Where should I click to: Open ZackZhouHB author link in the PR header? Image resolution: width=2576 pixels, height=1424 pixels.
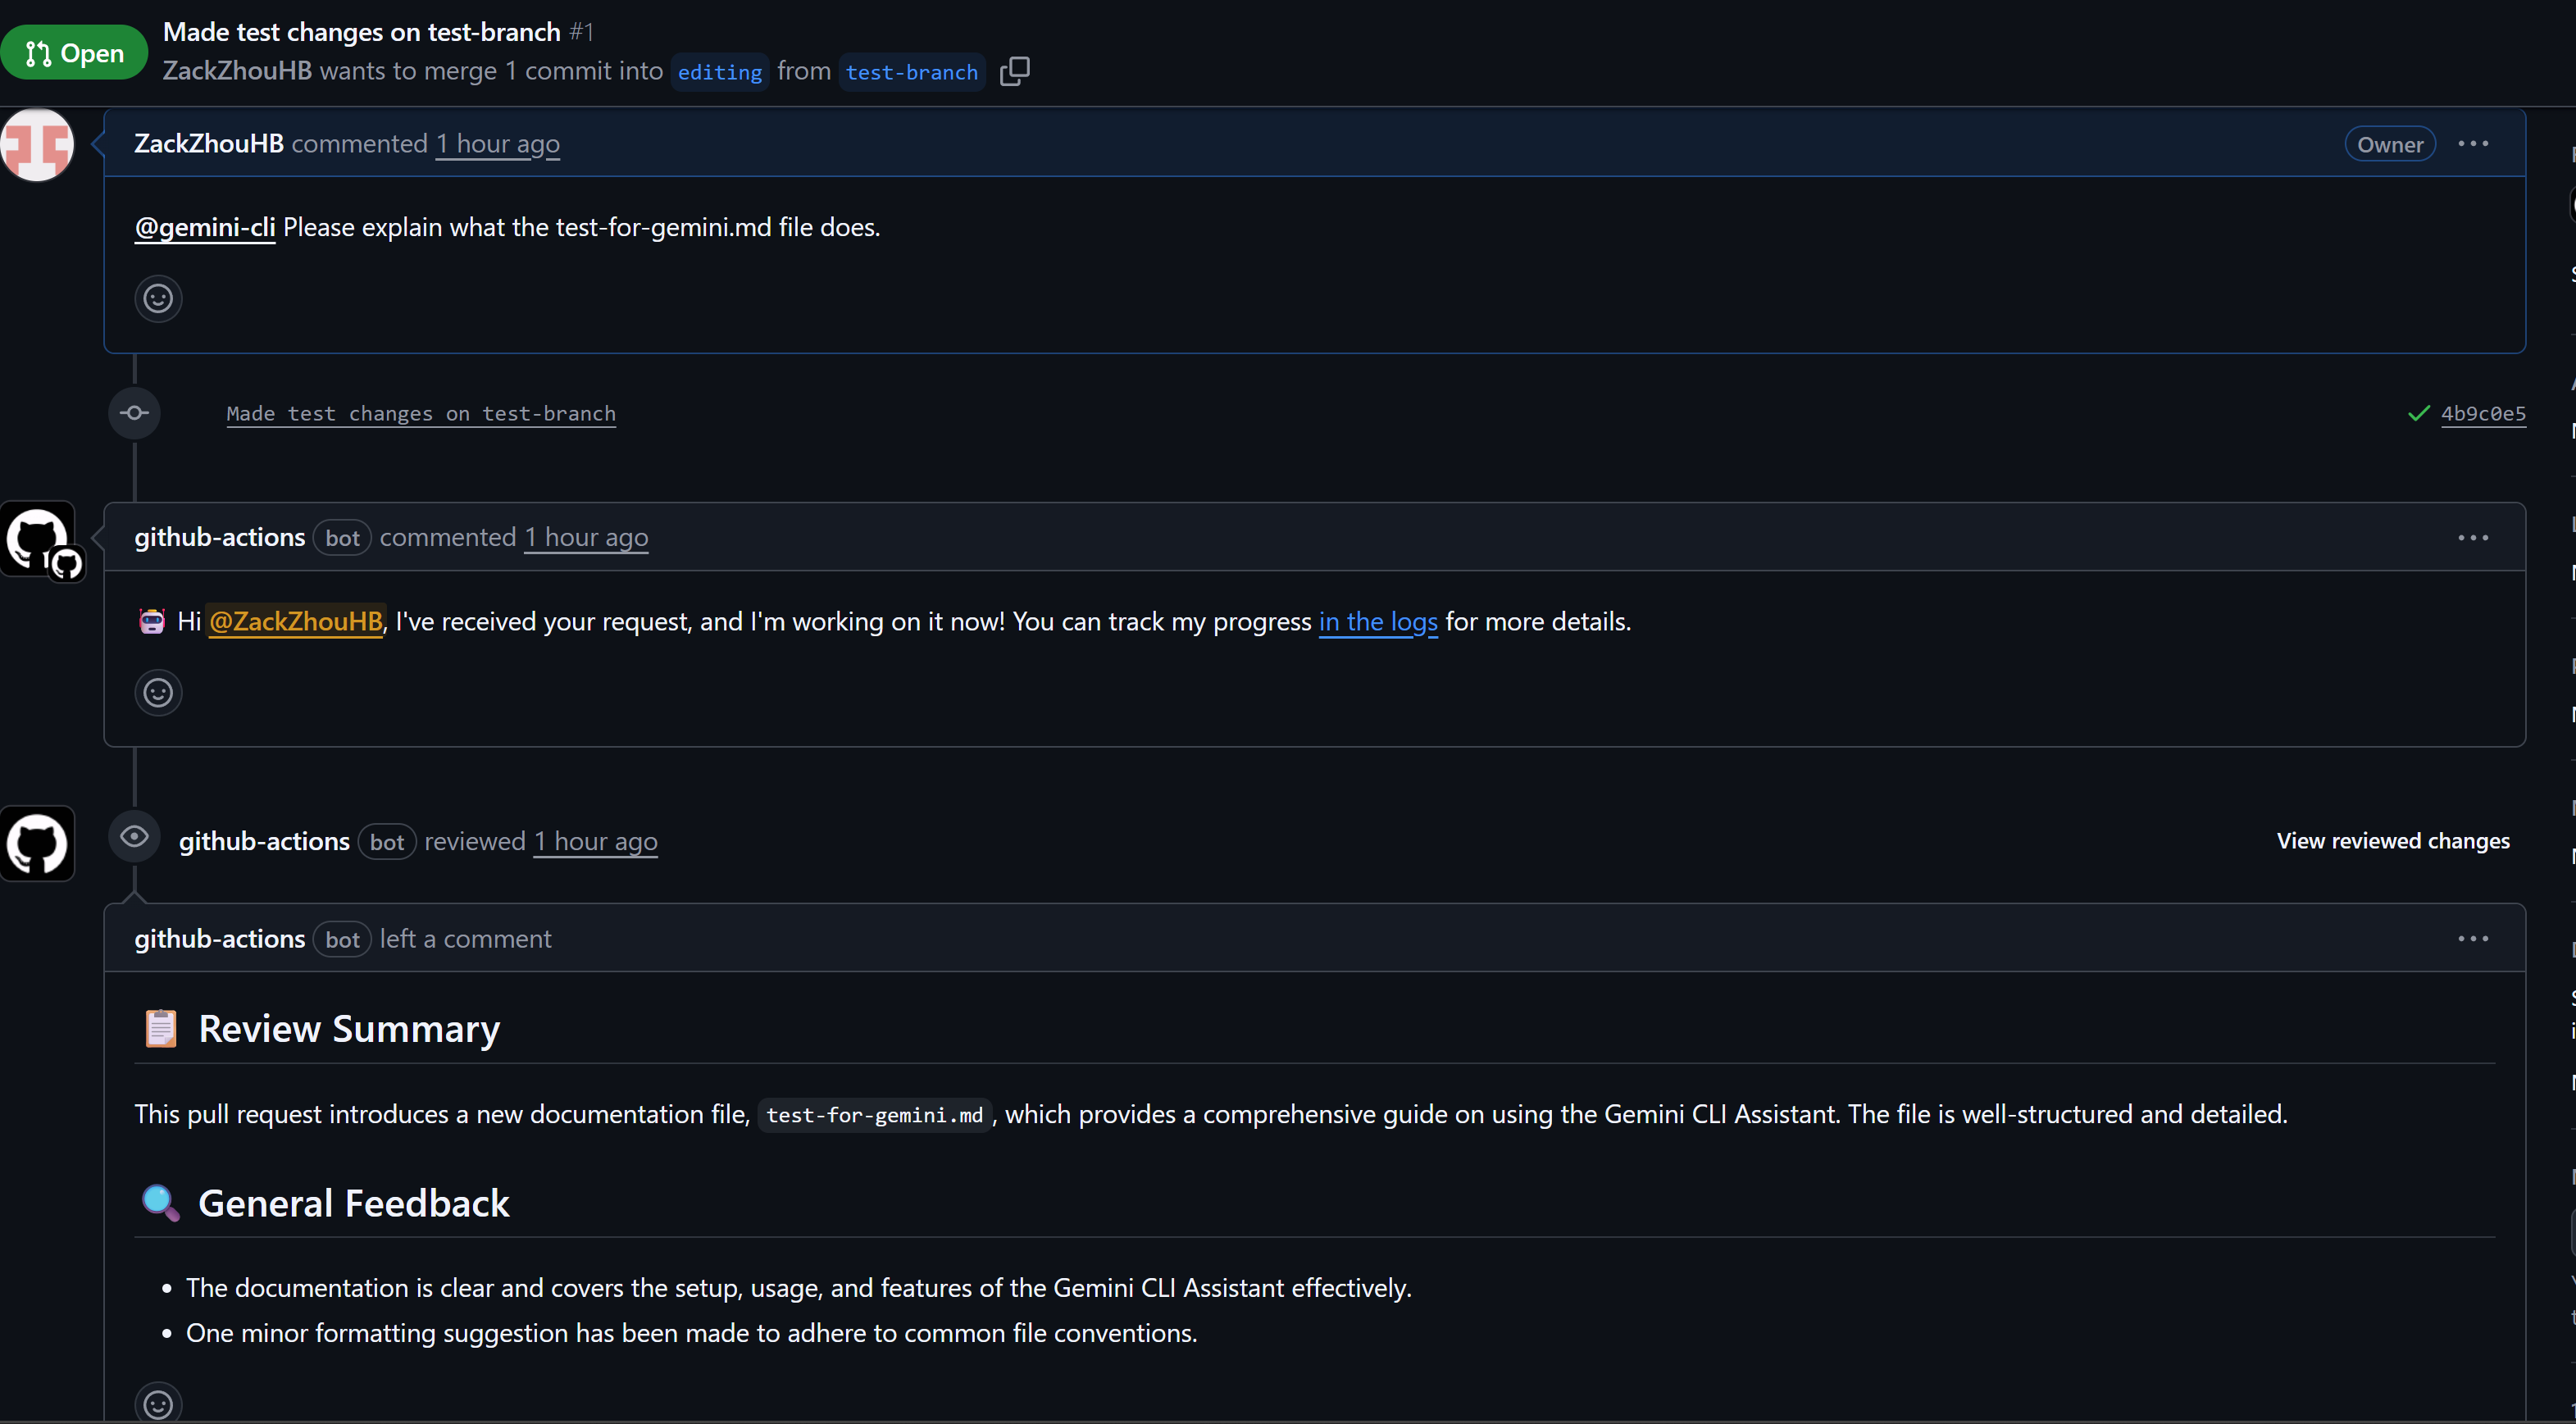pos(238,71)
